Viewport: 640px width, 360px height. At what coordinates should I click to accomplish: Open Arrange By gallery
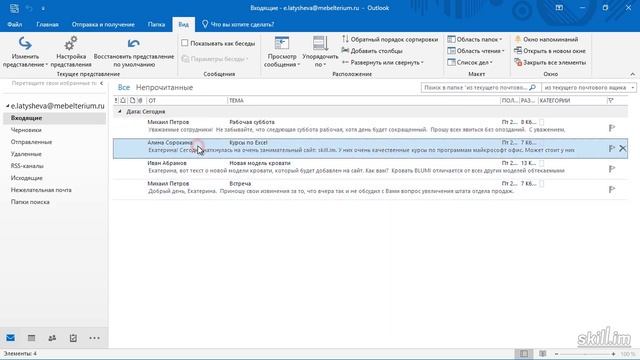pyautogui.click(x=320, y=52)
